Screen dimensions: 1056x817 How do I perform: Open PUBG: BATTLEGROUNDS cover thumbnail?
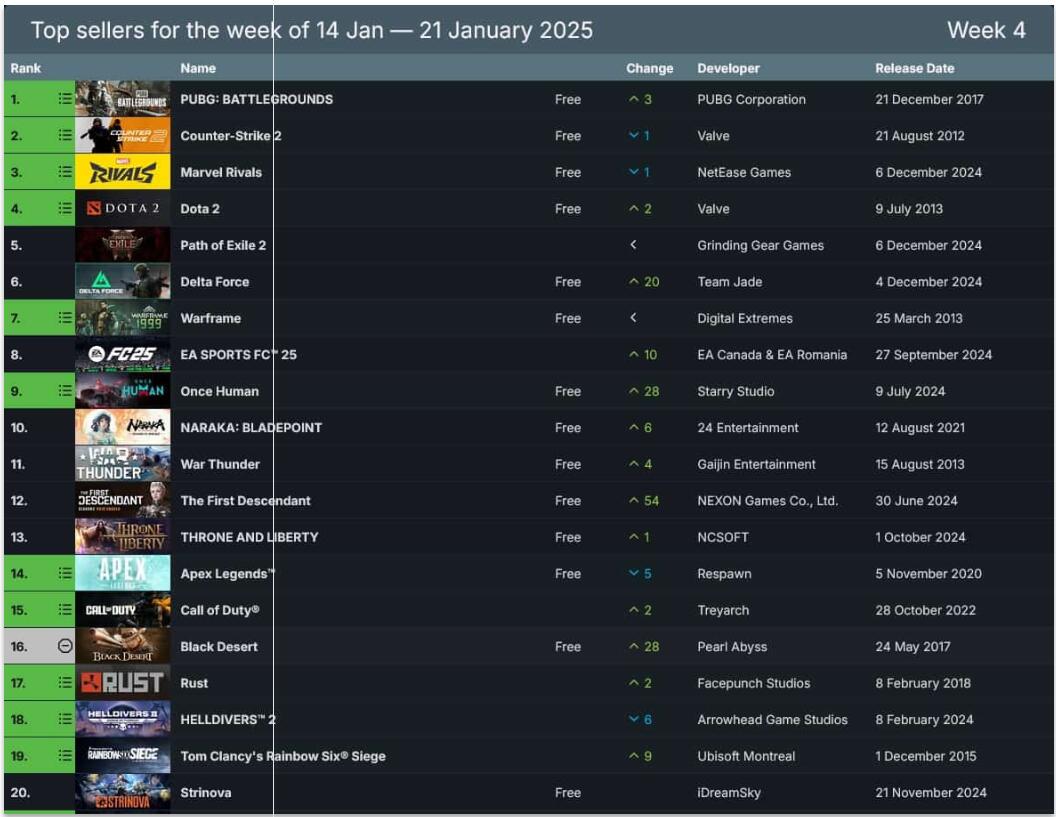point(123,99)
